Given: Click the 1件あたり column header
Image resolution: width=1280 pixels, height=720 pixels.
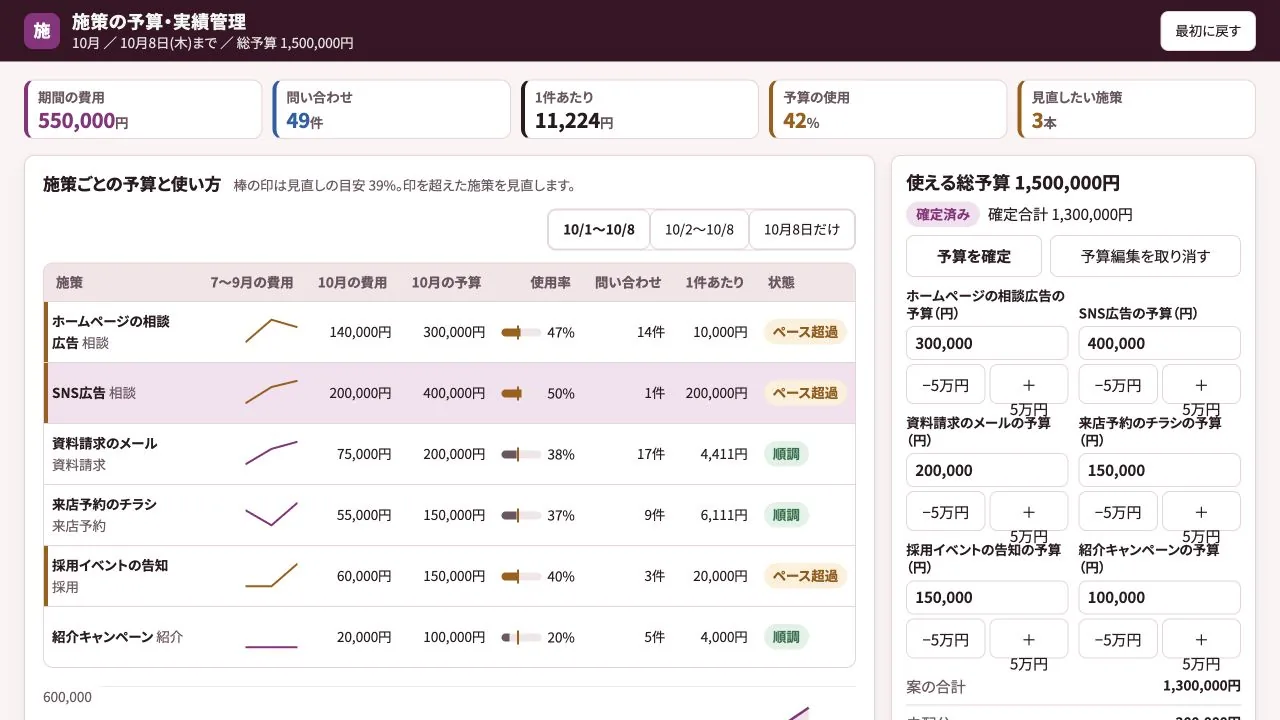Looking at the screenshot, I should pyautogui.click(x=715, y=283).
